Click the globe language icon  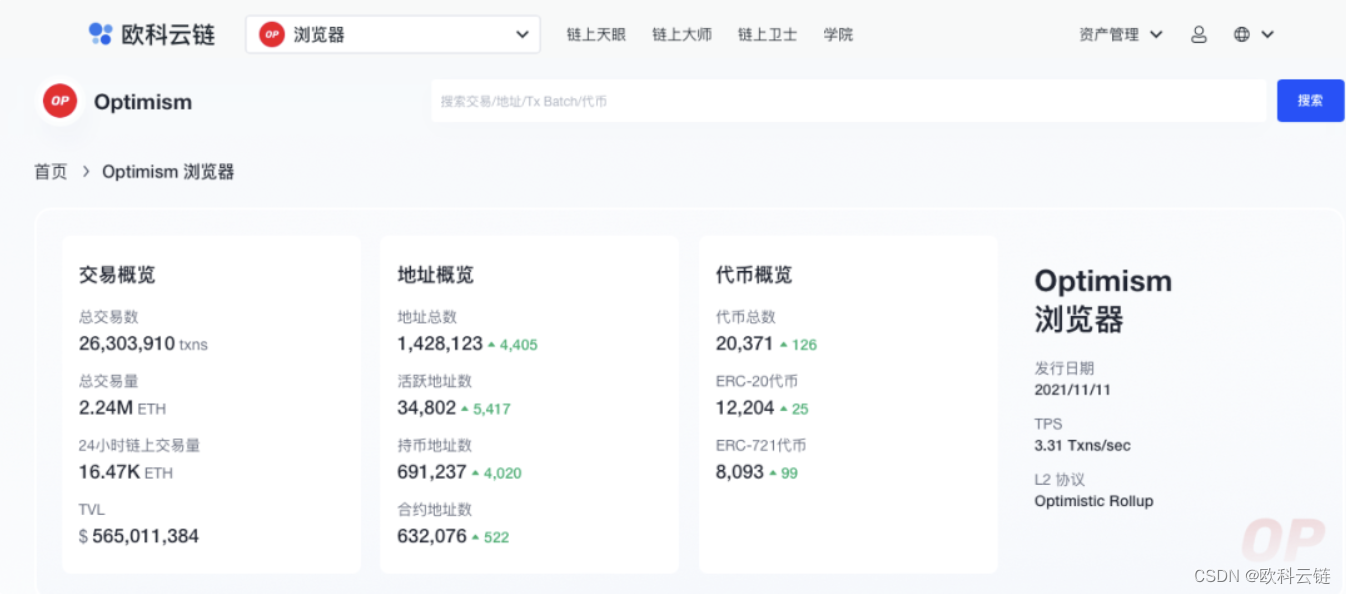(x=1243, y=33)
